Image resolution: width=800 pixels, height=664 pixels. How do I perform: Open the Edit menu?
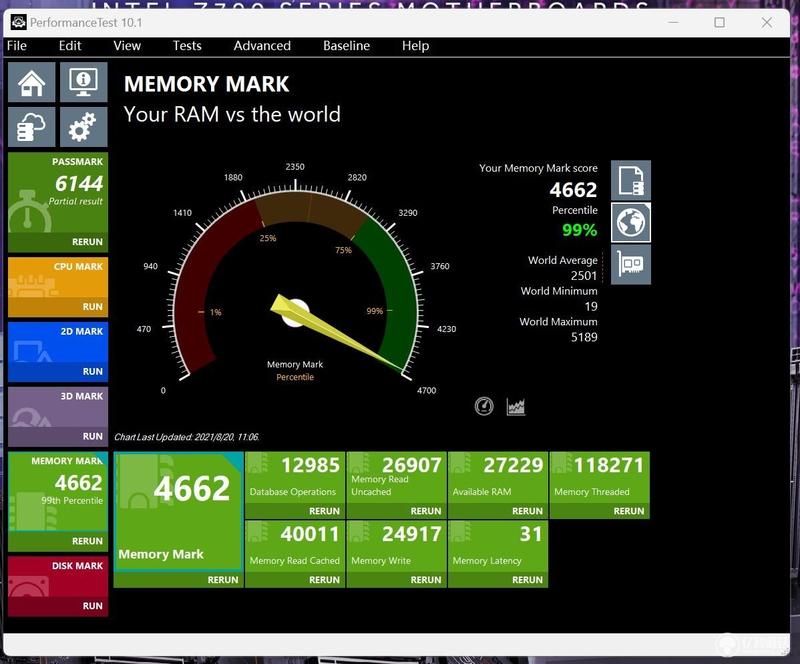70,46
